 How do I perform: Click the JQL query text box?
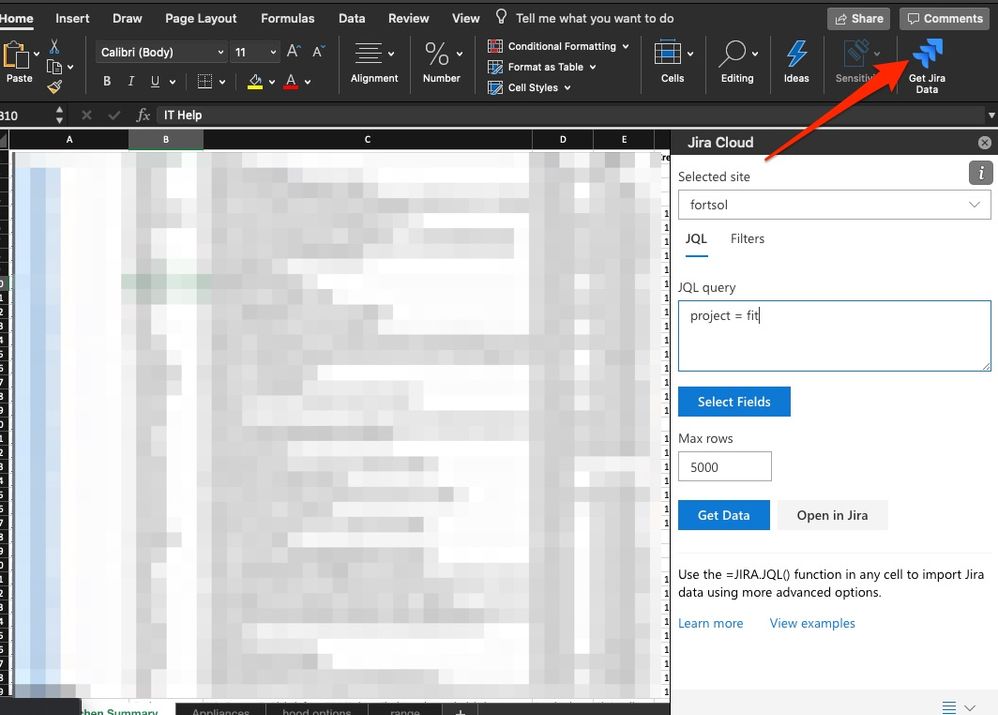point(834,336)
